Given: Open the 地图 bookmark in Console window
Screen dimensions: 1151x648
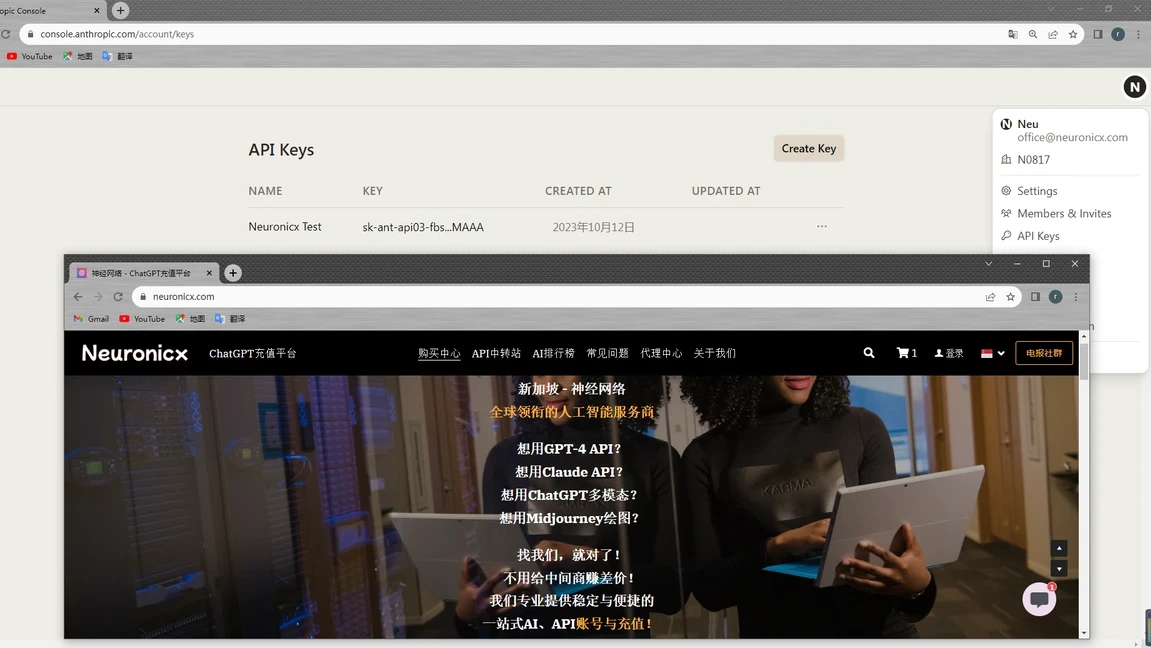Looking at the screenshot, I should pyautogui.click(x=78, y=56).
